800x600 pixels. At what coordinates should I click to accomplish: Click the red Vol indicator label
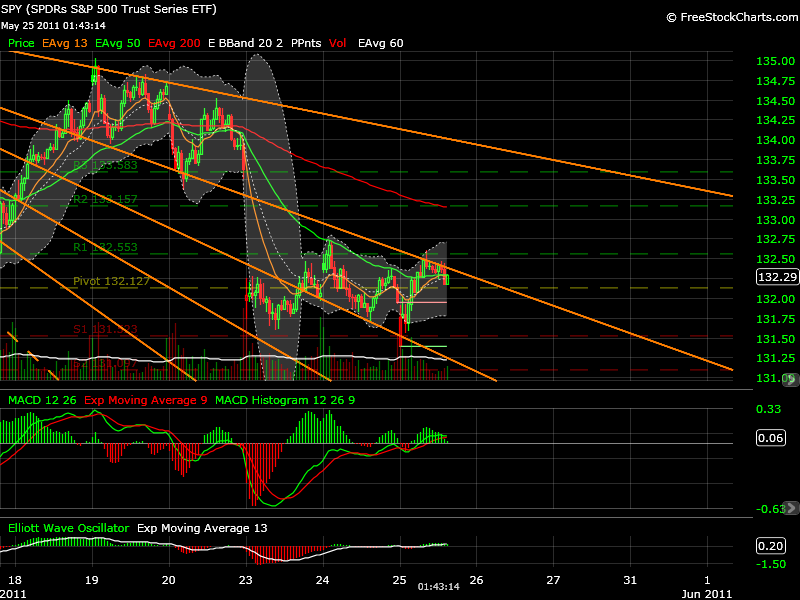338,44
